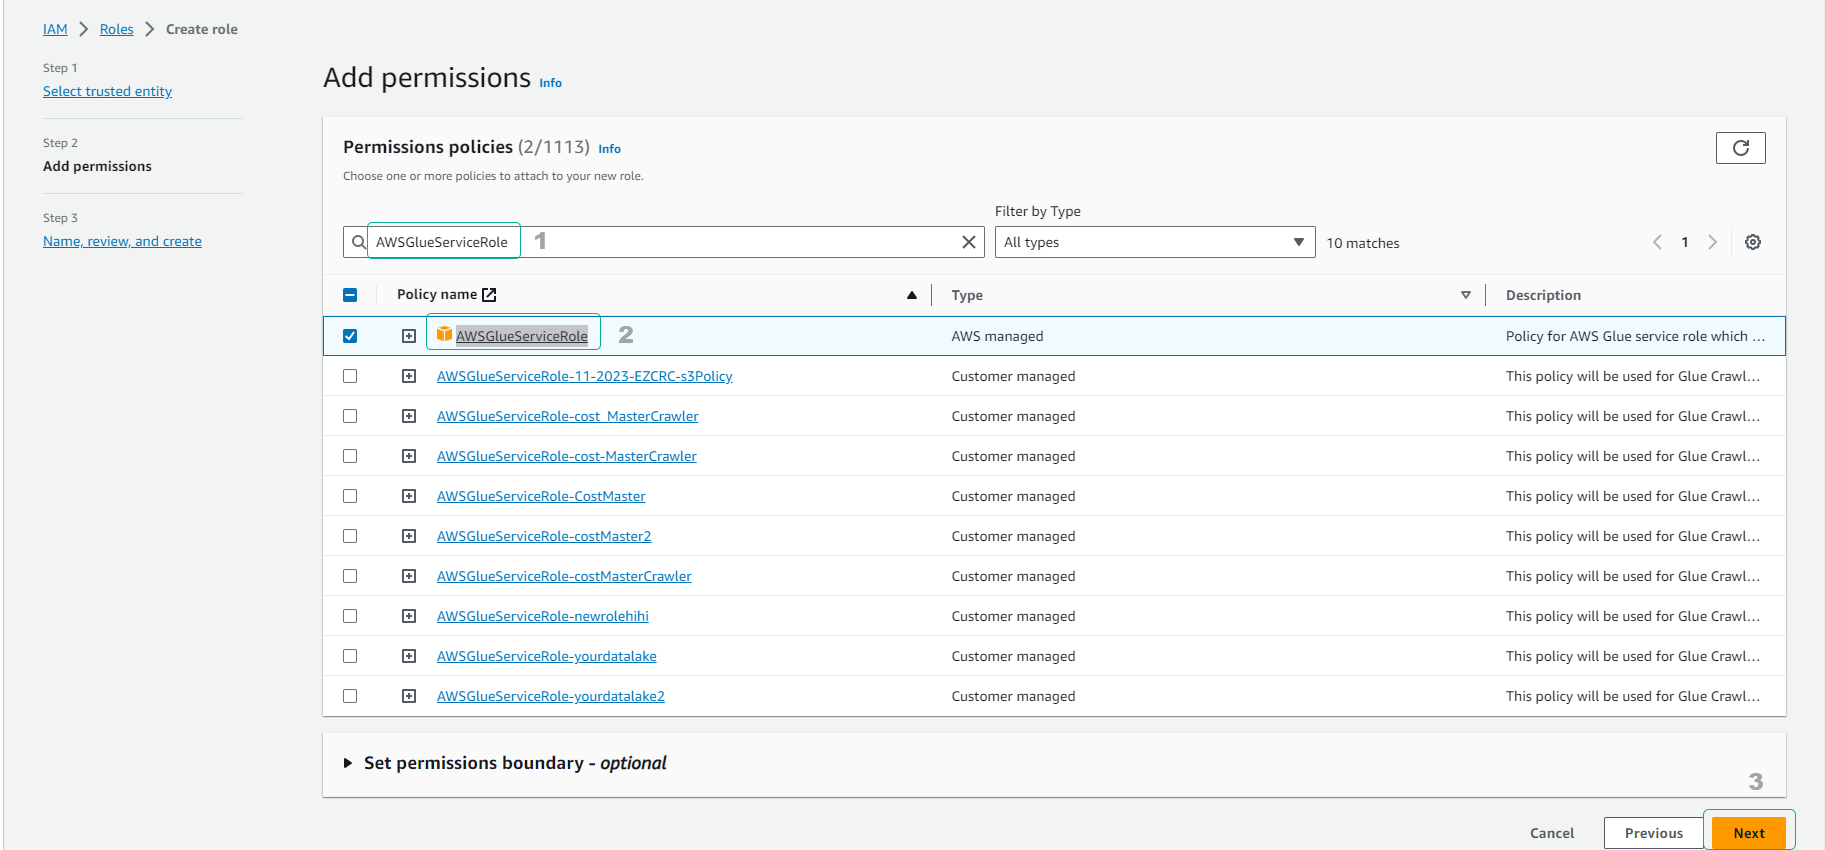The image size is (1826, 850).
Task: Check the AWSGlueServiceRole-costMaster2 checkbox
Action: pos(350,536)
